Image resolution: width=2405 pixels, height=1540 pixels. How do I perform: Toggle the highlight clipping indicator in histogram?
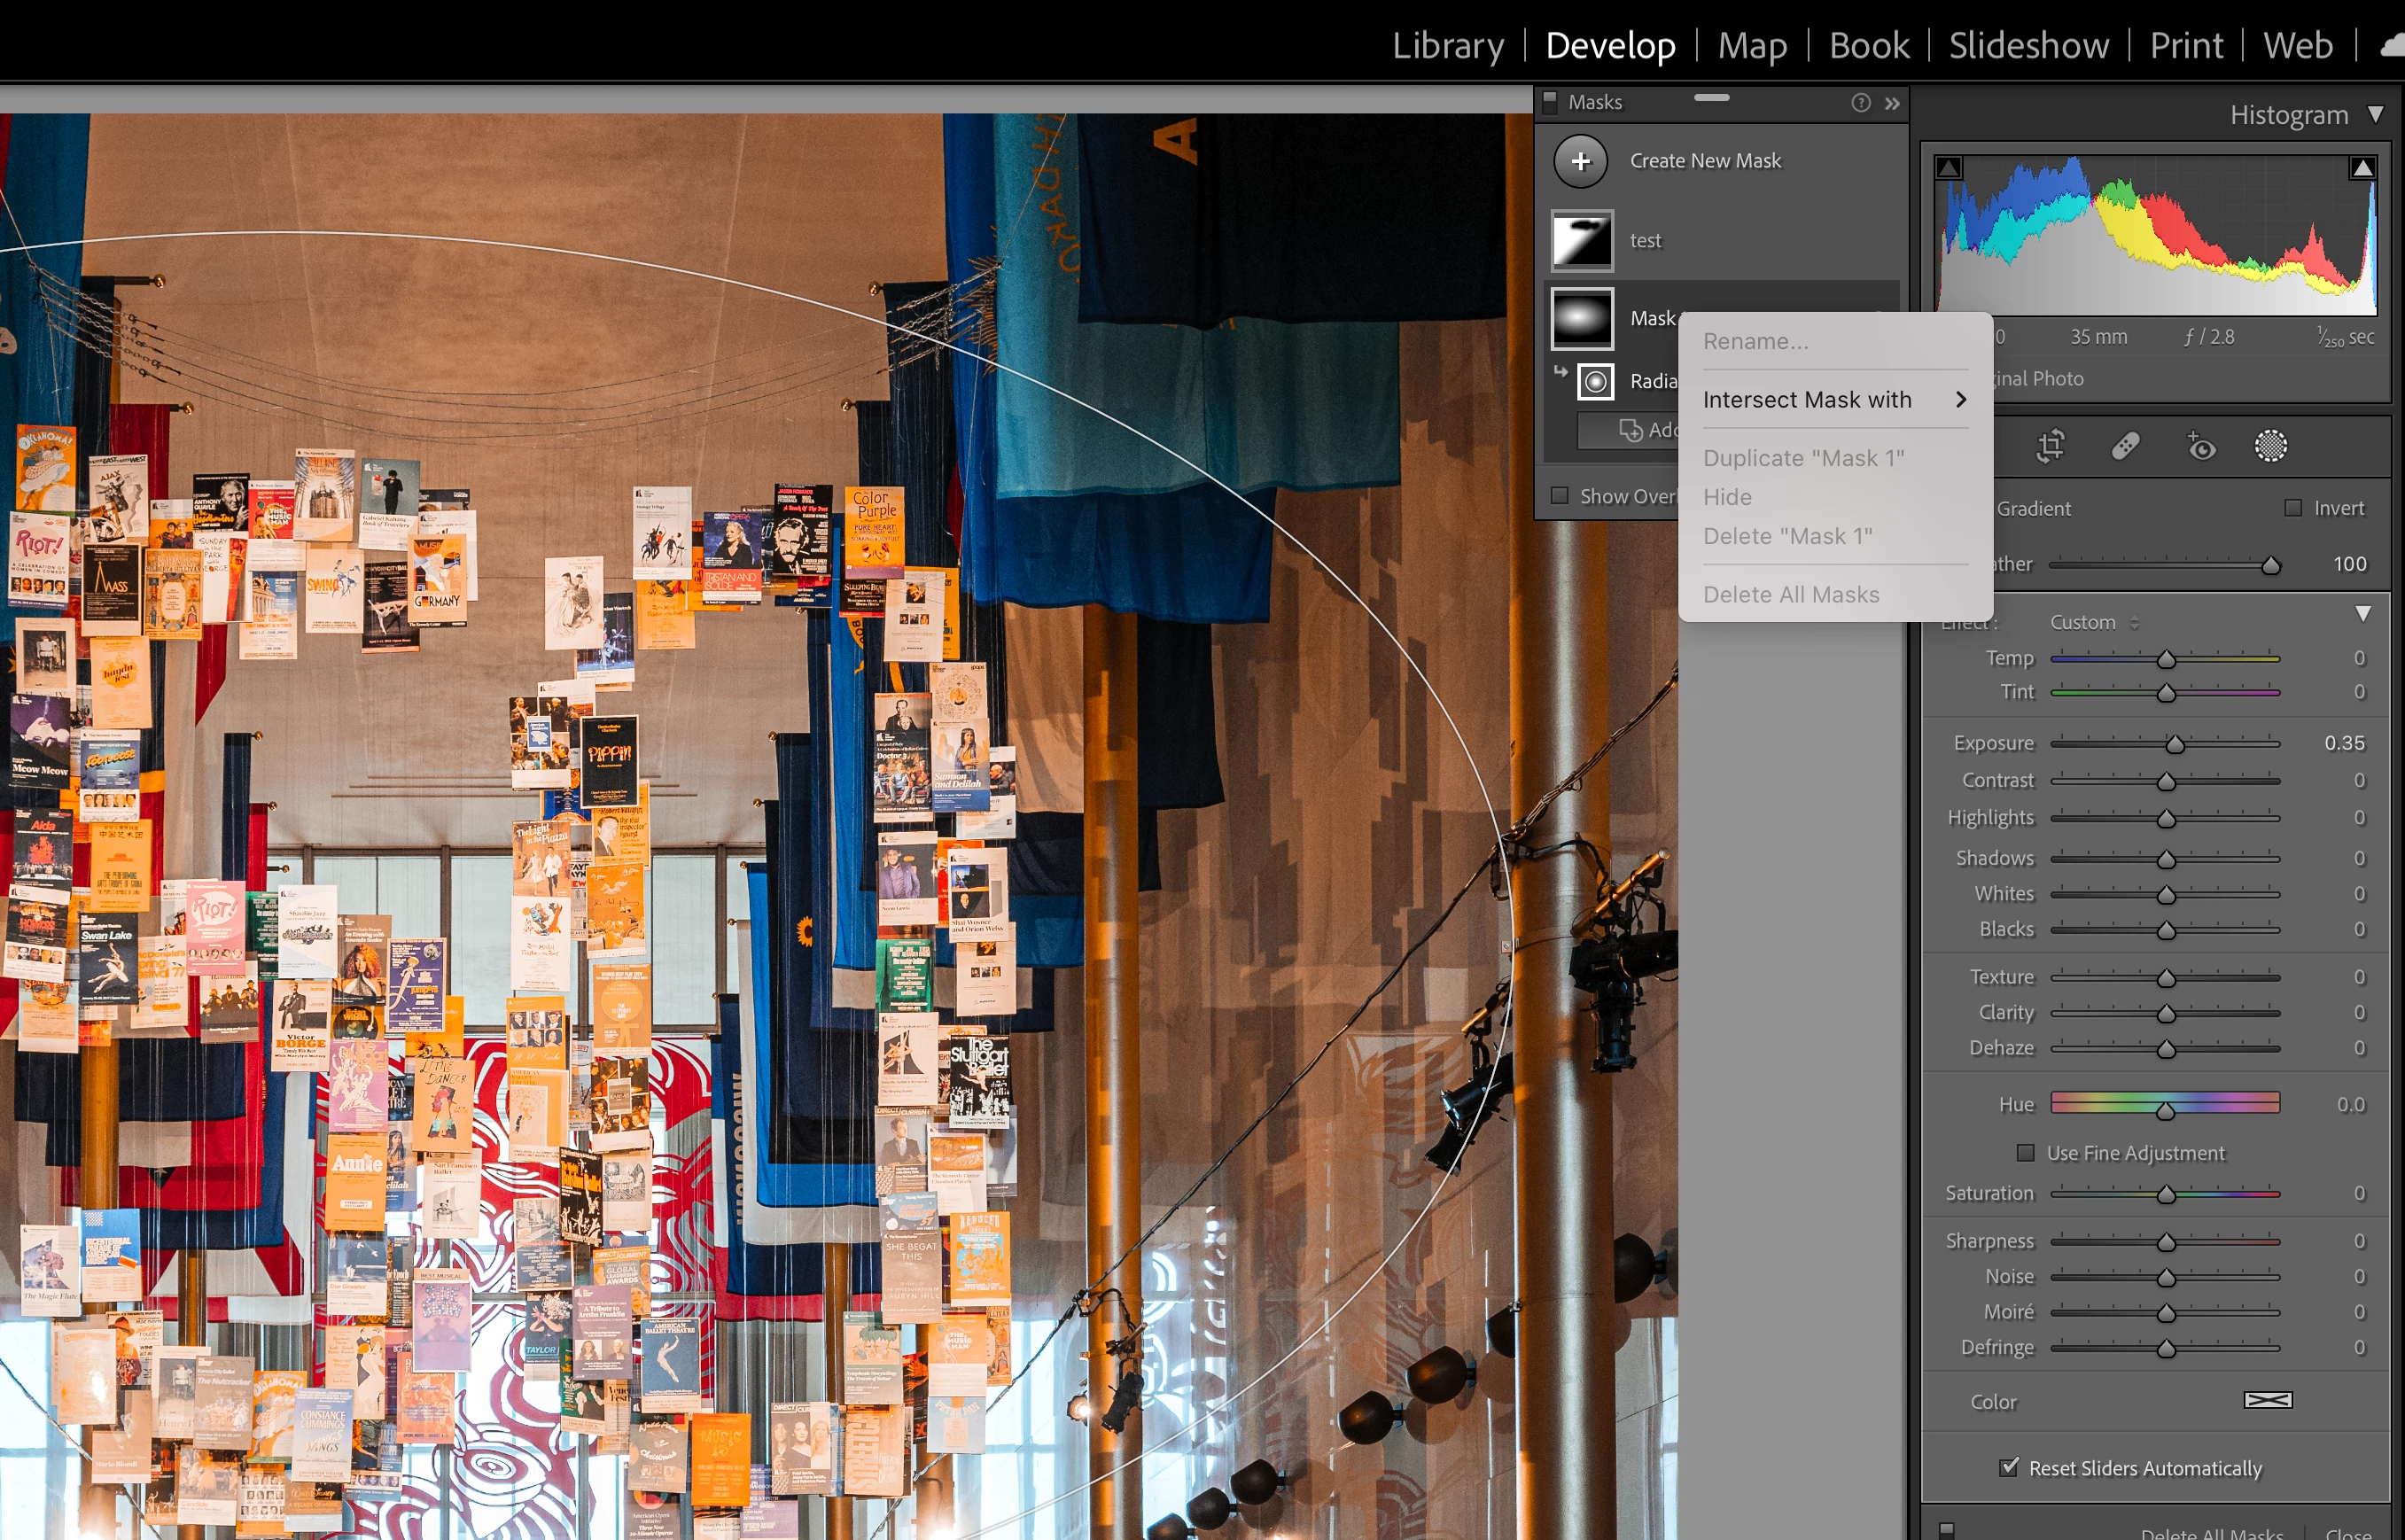pos(2362,168)
